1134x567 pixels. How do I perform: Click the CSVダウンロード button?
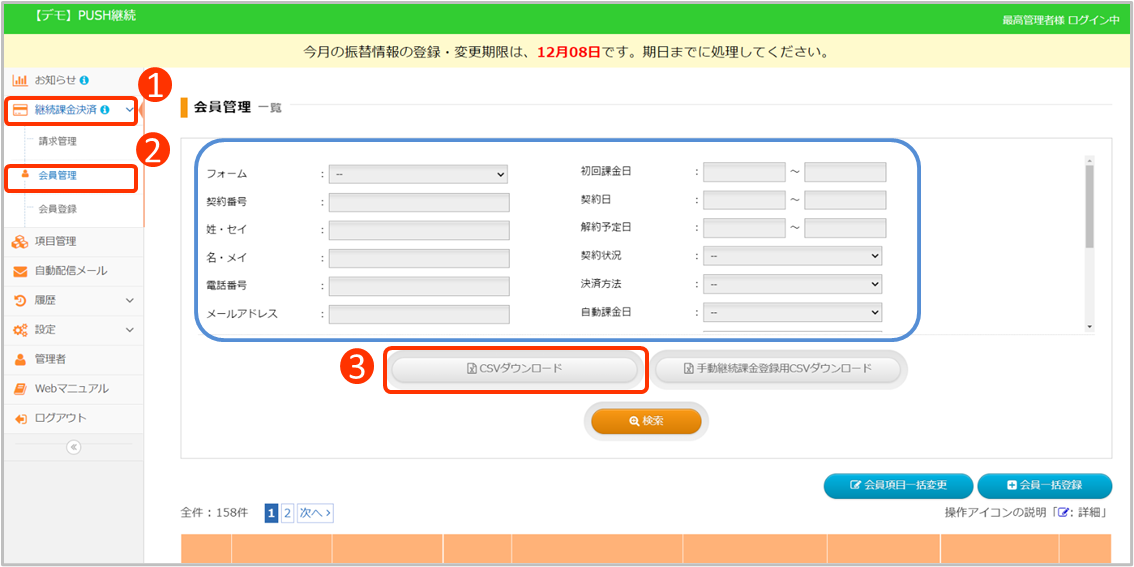click(x=514, y=369)
